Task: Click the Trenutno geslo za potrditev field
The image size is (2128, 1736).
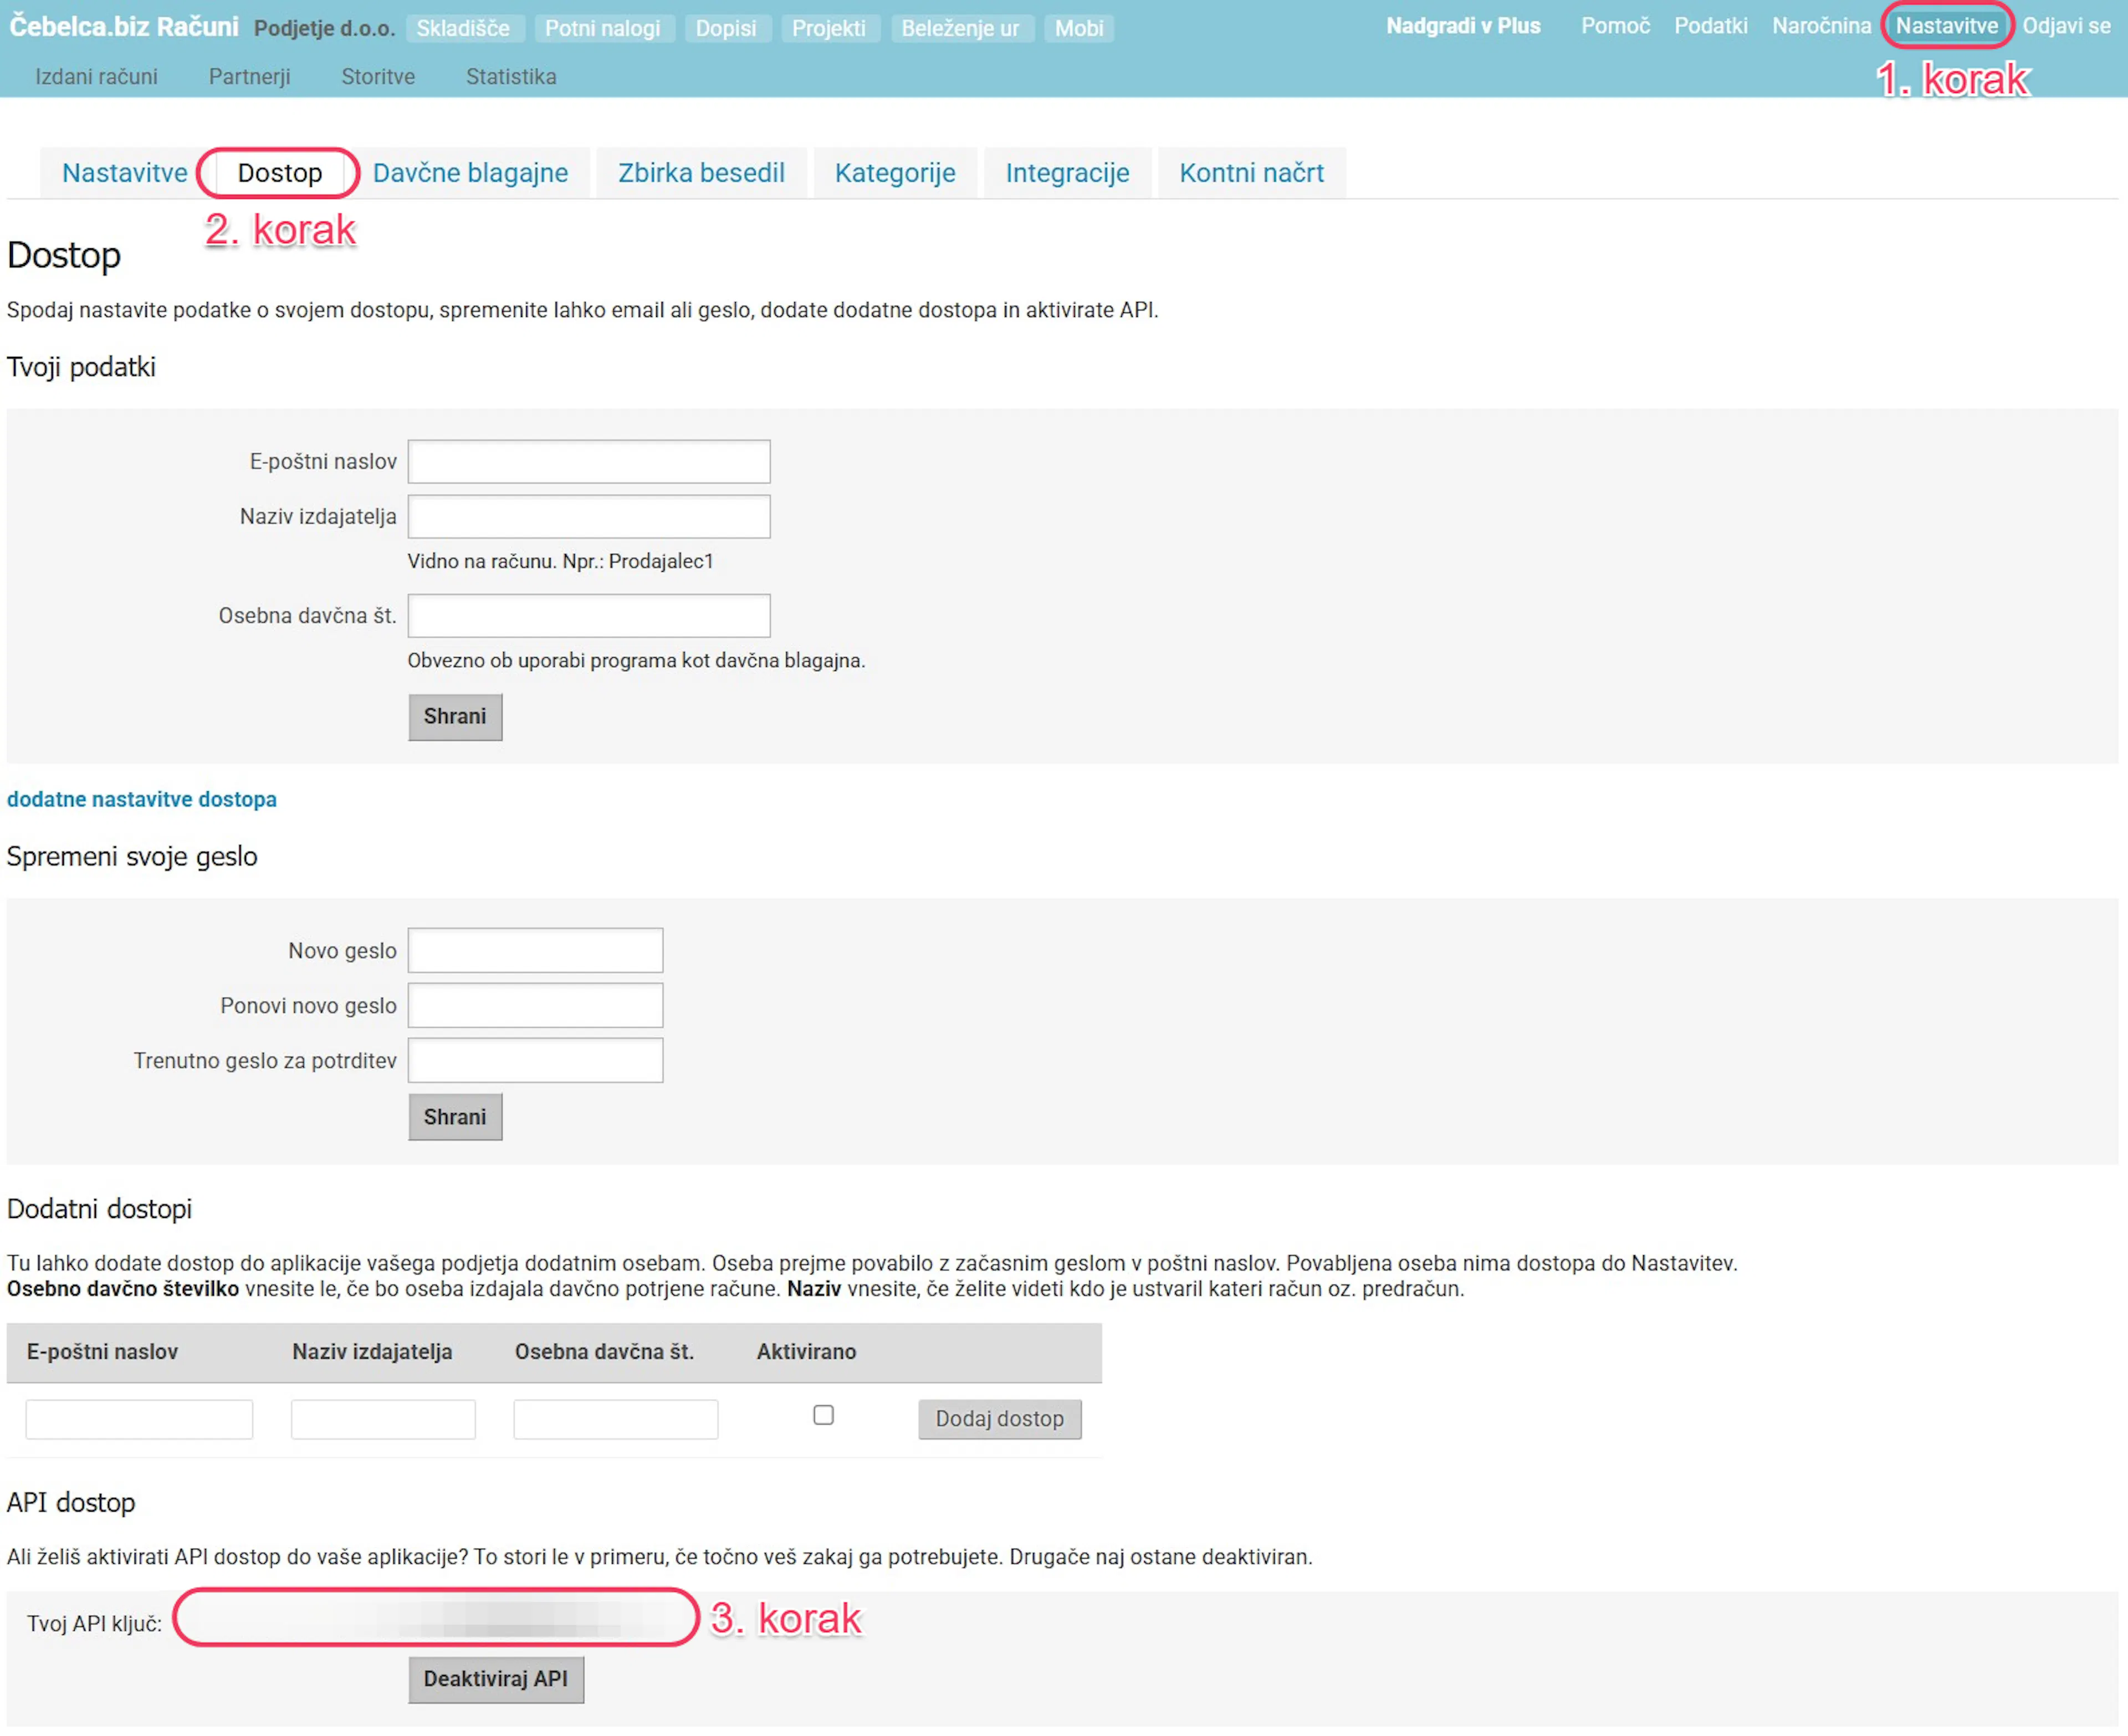Action: (x=535, y=1061)
